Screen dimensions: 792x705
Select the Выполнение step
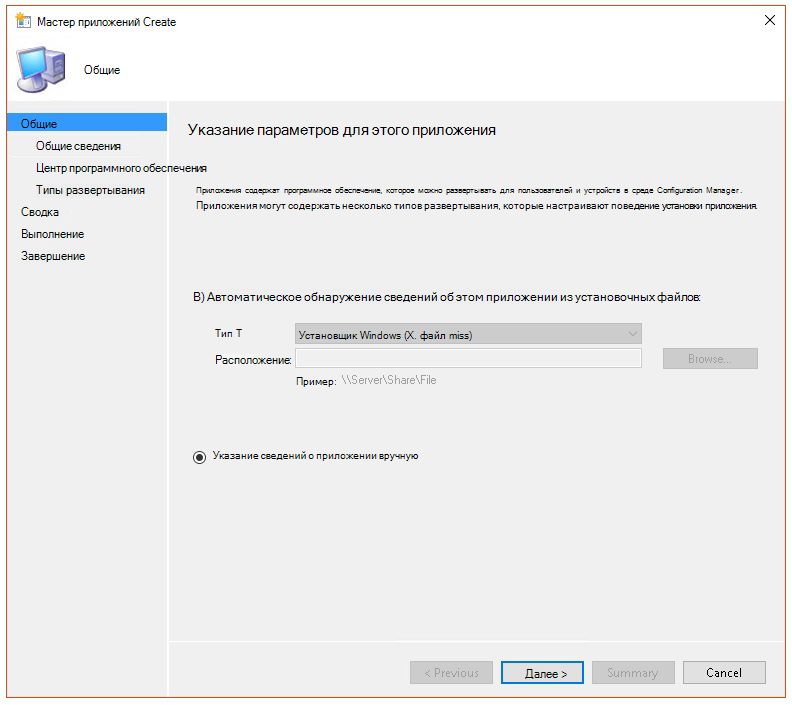[x=53, y=234]
